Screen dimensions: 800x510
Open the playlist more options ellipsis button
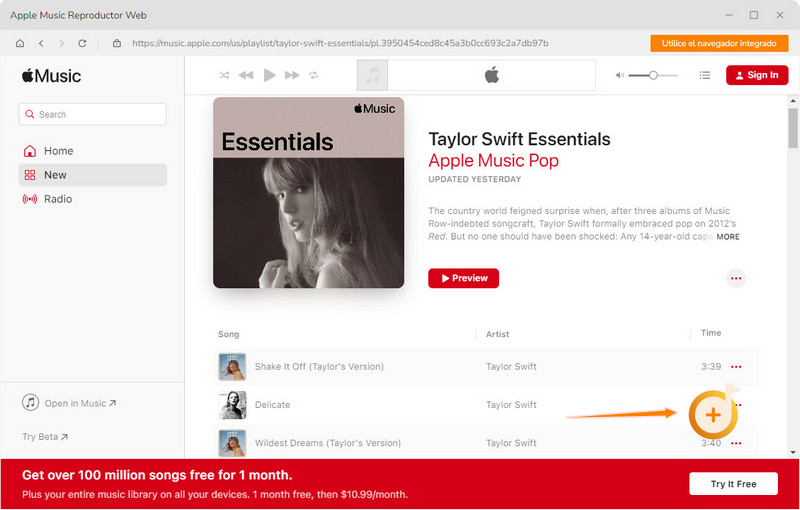pyautogui.click(x=736, y=278)
